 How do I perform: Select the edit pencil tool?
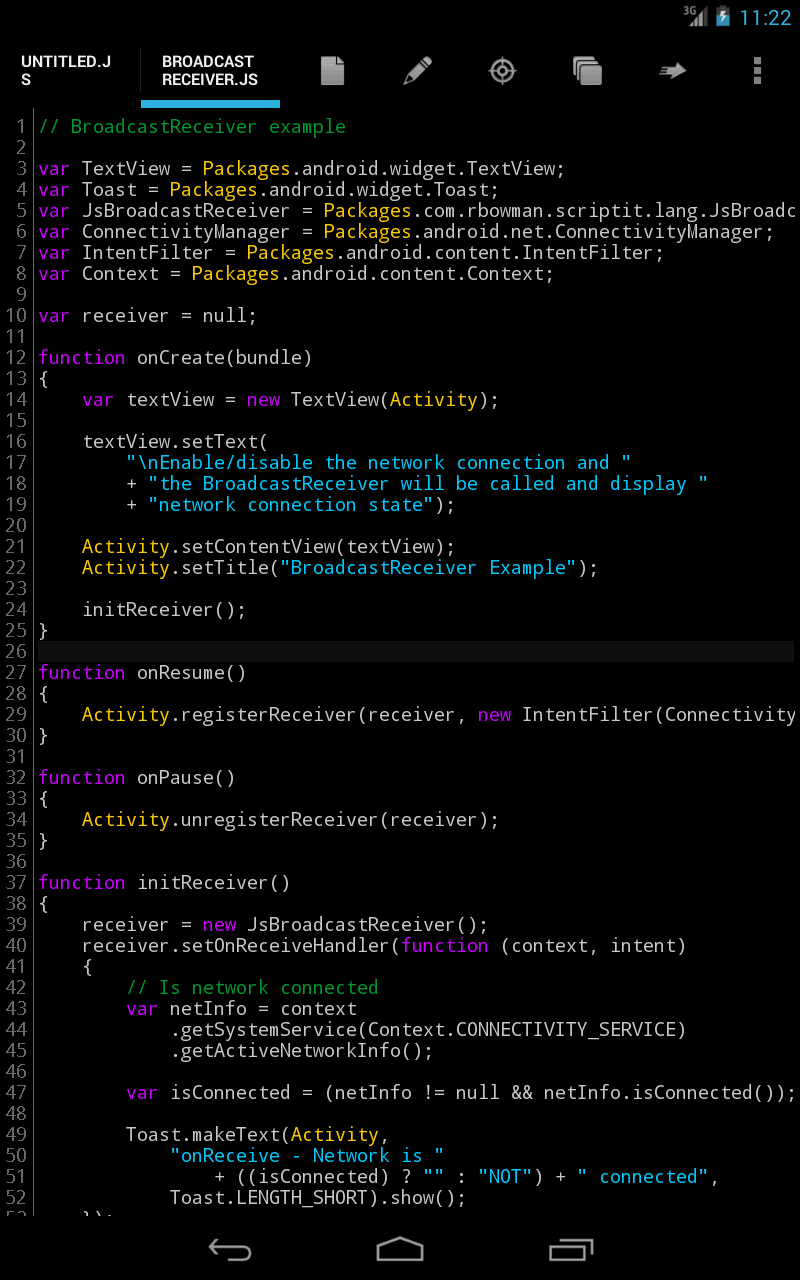click(417, 70)
